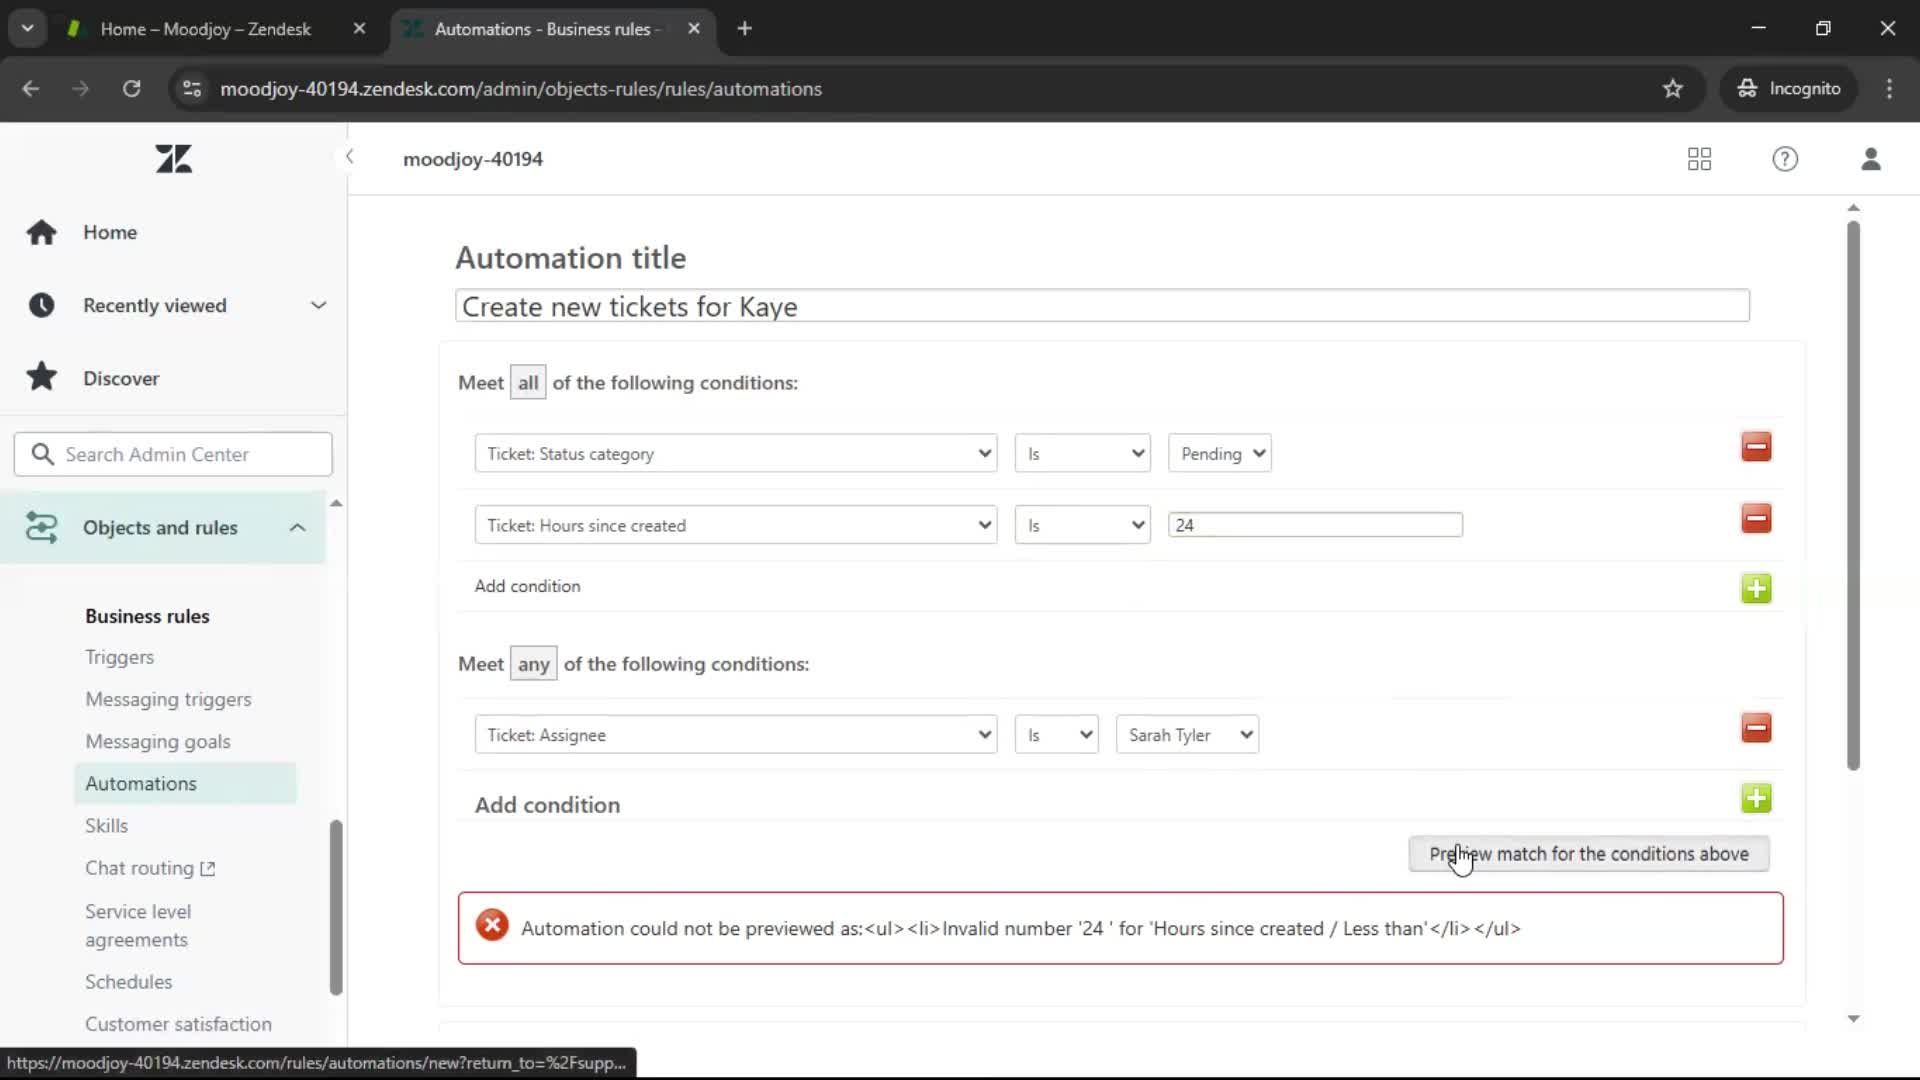Open the tab search dropdown arrow
Screen dimensions: 1920x1080
click(x=27, y=28)
